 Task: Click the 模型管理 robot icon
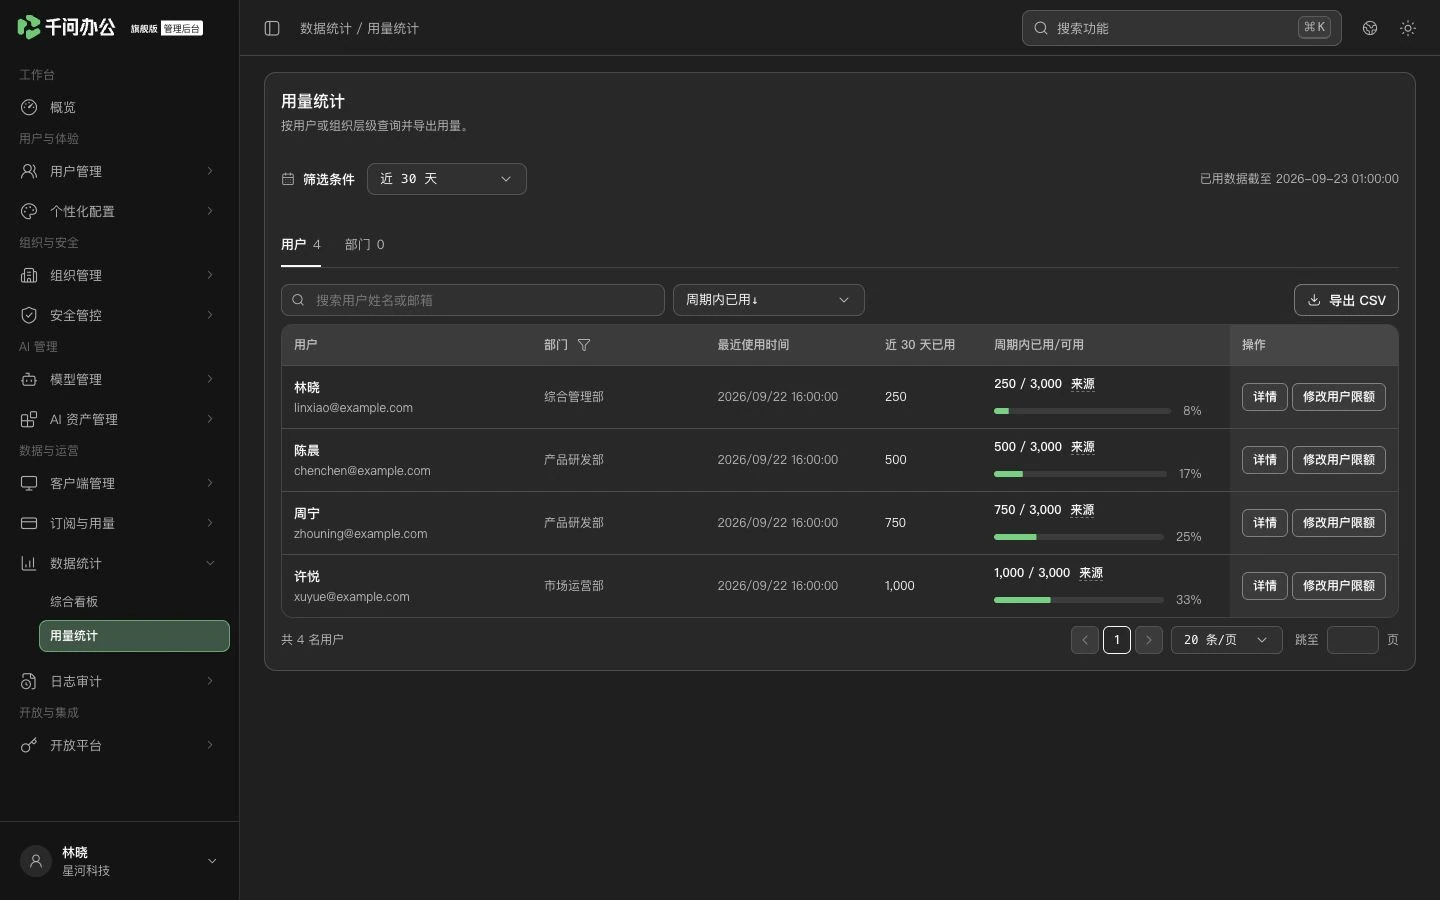click(x=29, y=379)
